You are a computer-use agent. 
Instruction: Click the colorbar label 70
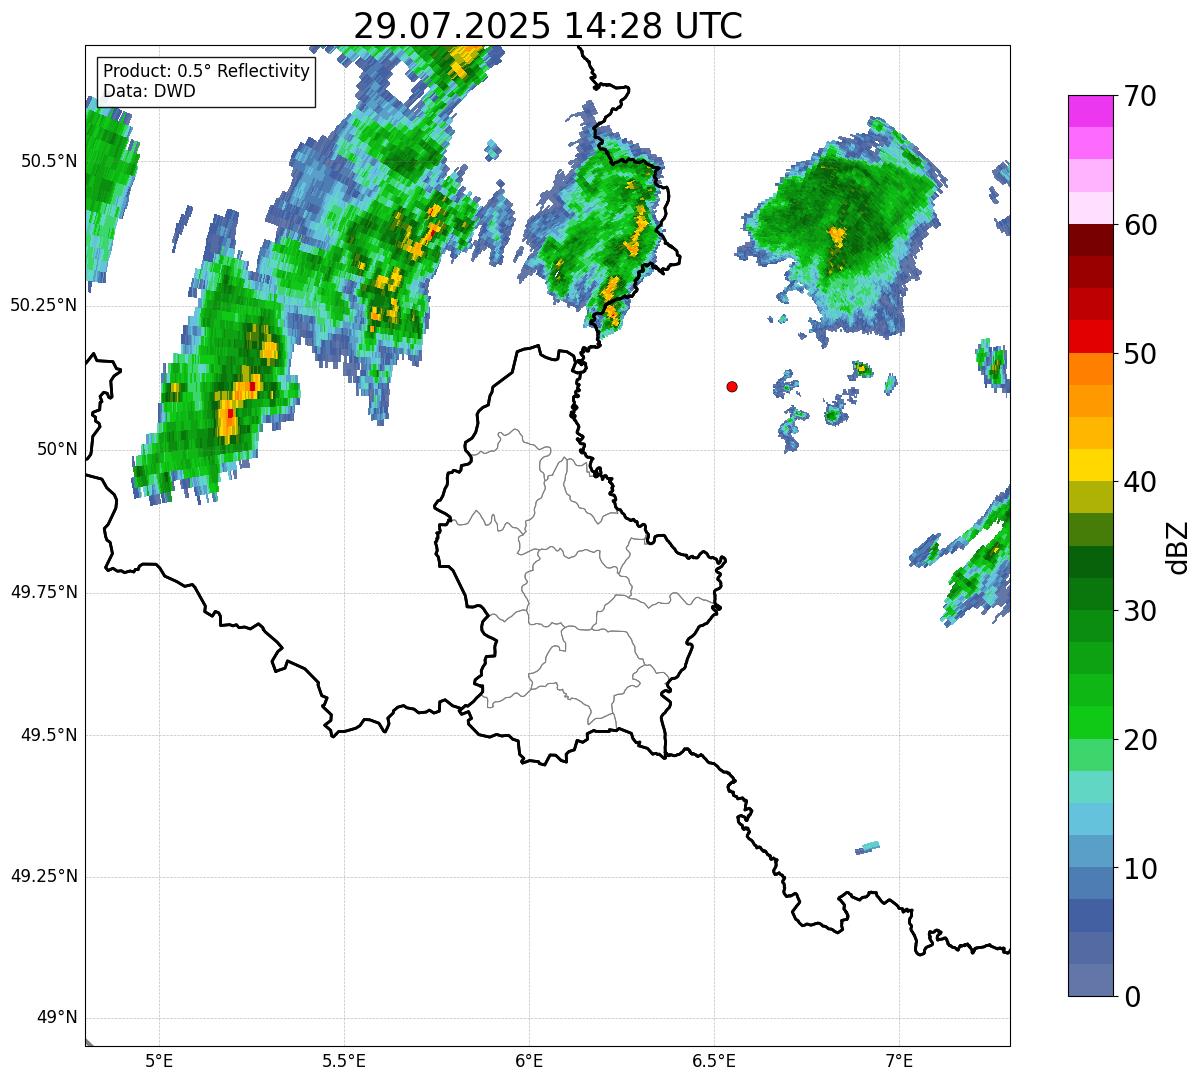[x=1140, y=96]
